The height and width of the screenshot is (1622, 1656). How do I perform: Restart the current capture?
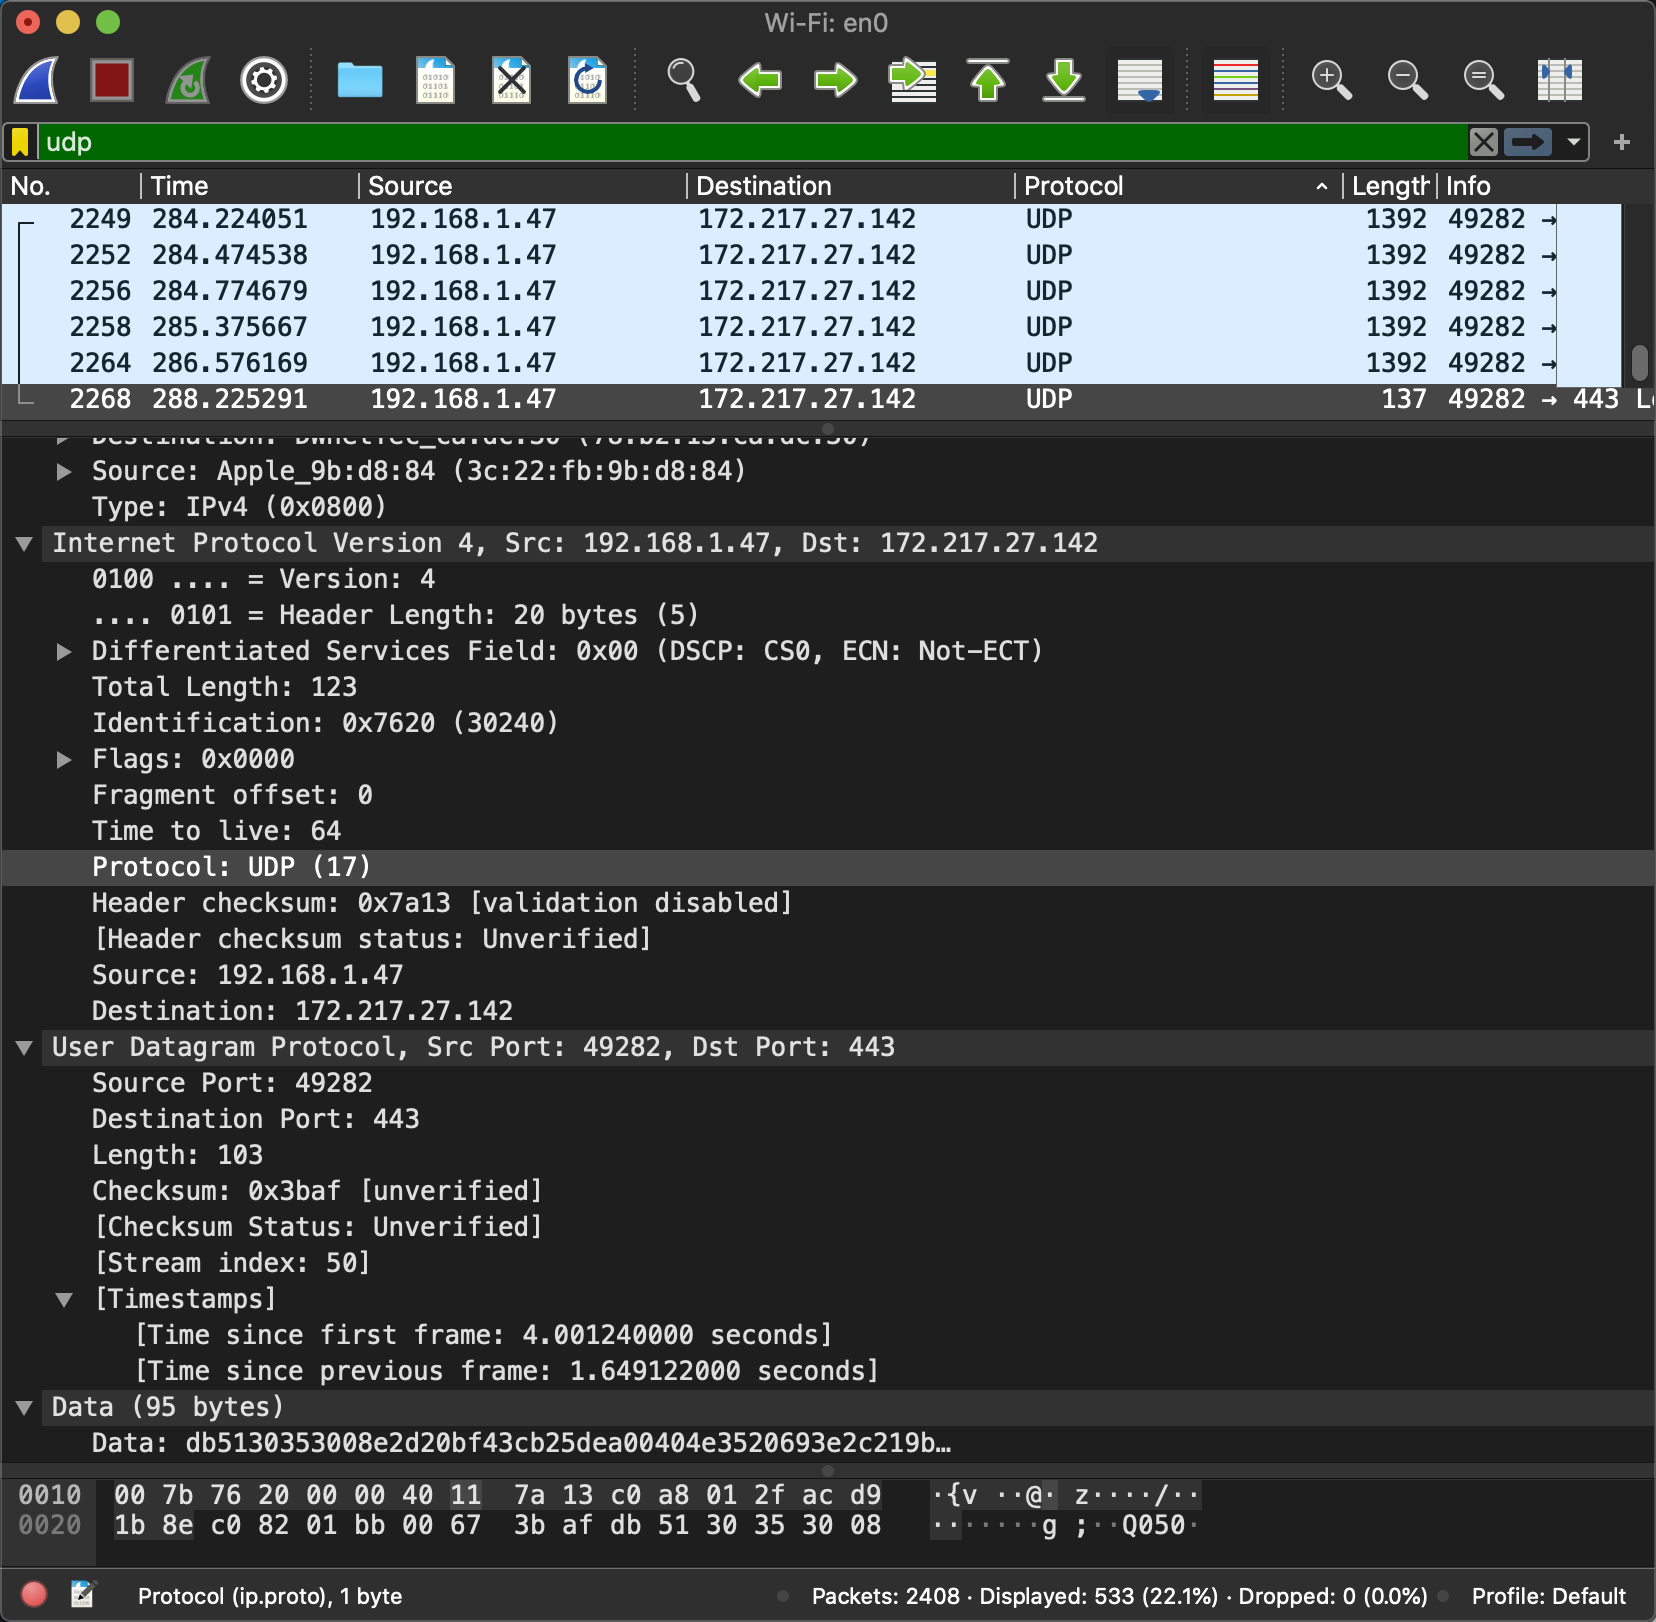(x=188, y=80)
